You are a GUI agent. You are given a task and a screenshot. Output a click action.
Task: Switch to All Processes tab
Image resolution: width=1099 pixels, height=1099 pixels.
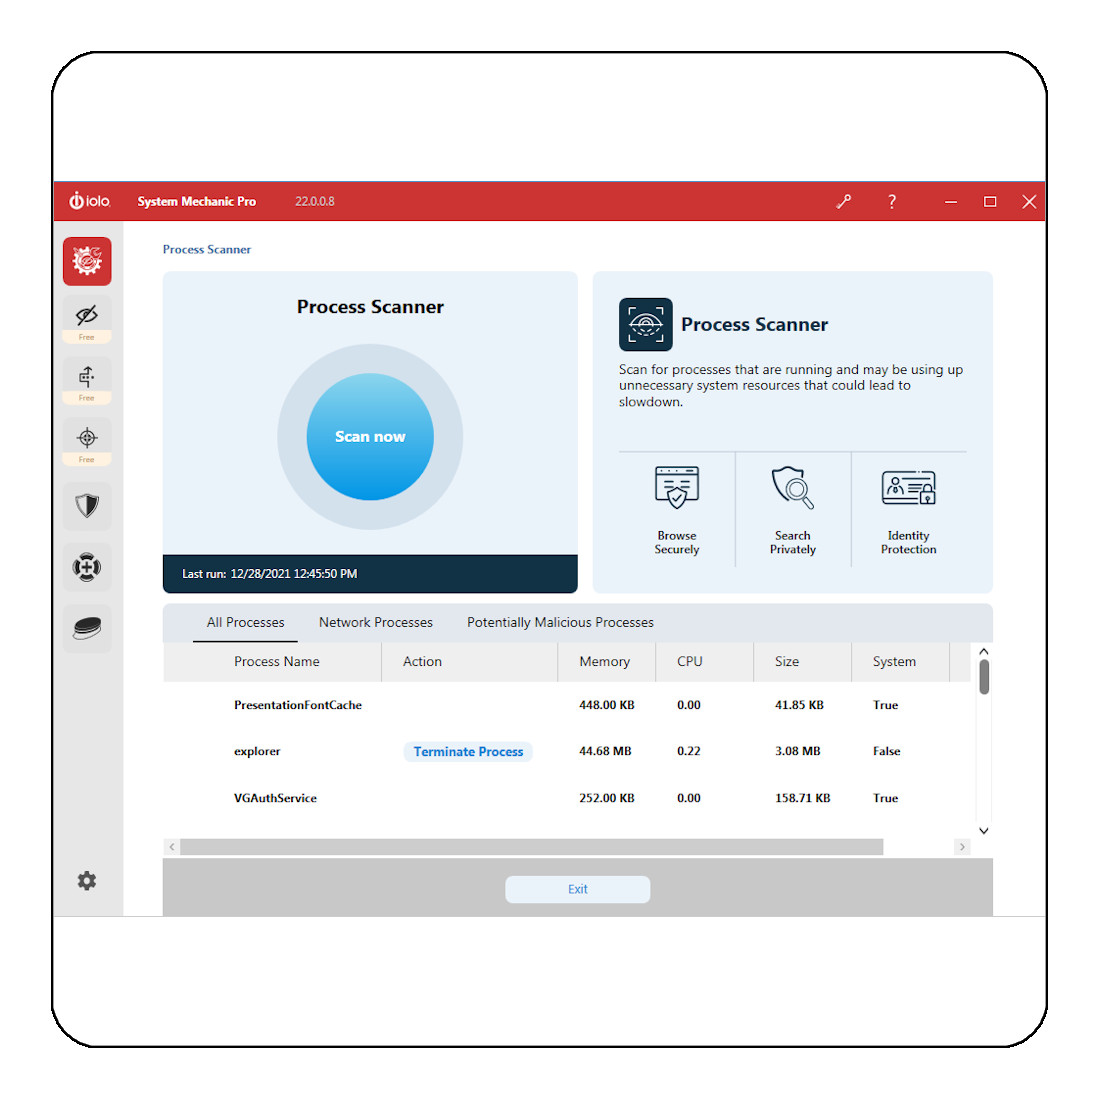point(245,622)
